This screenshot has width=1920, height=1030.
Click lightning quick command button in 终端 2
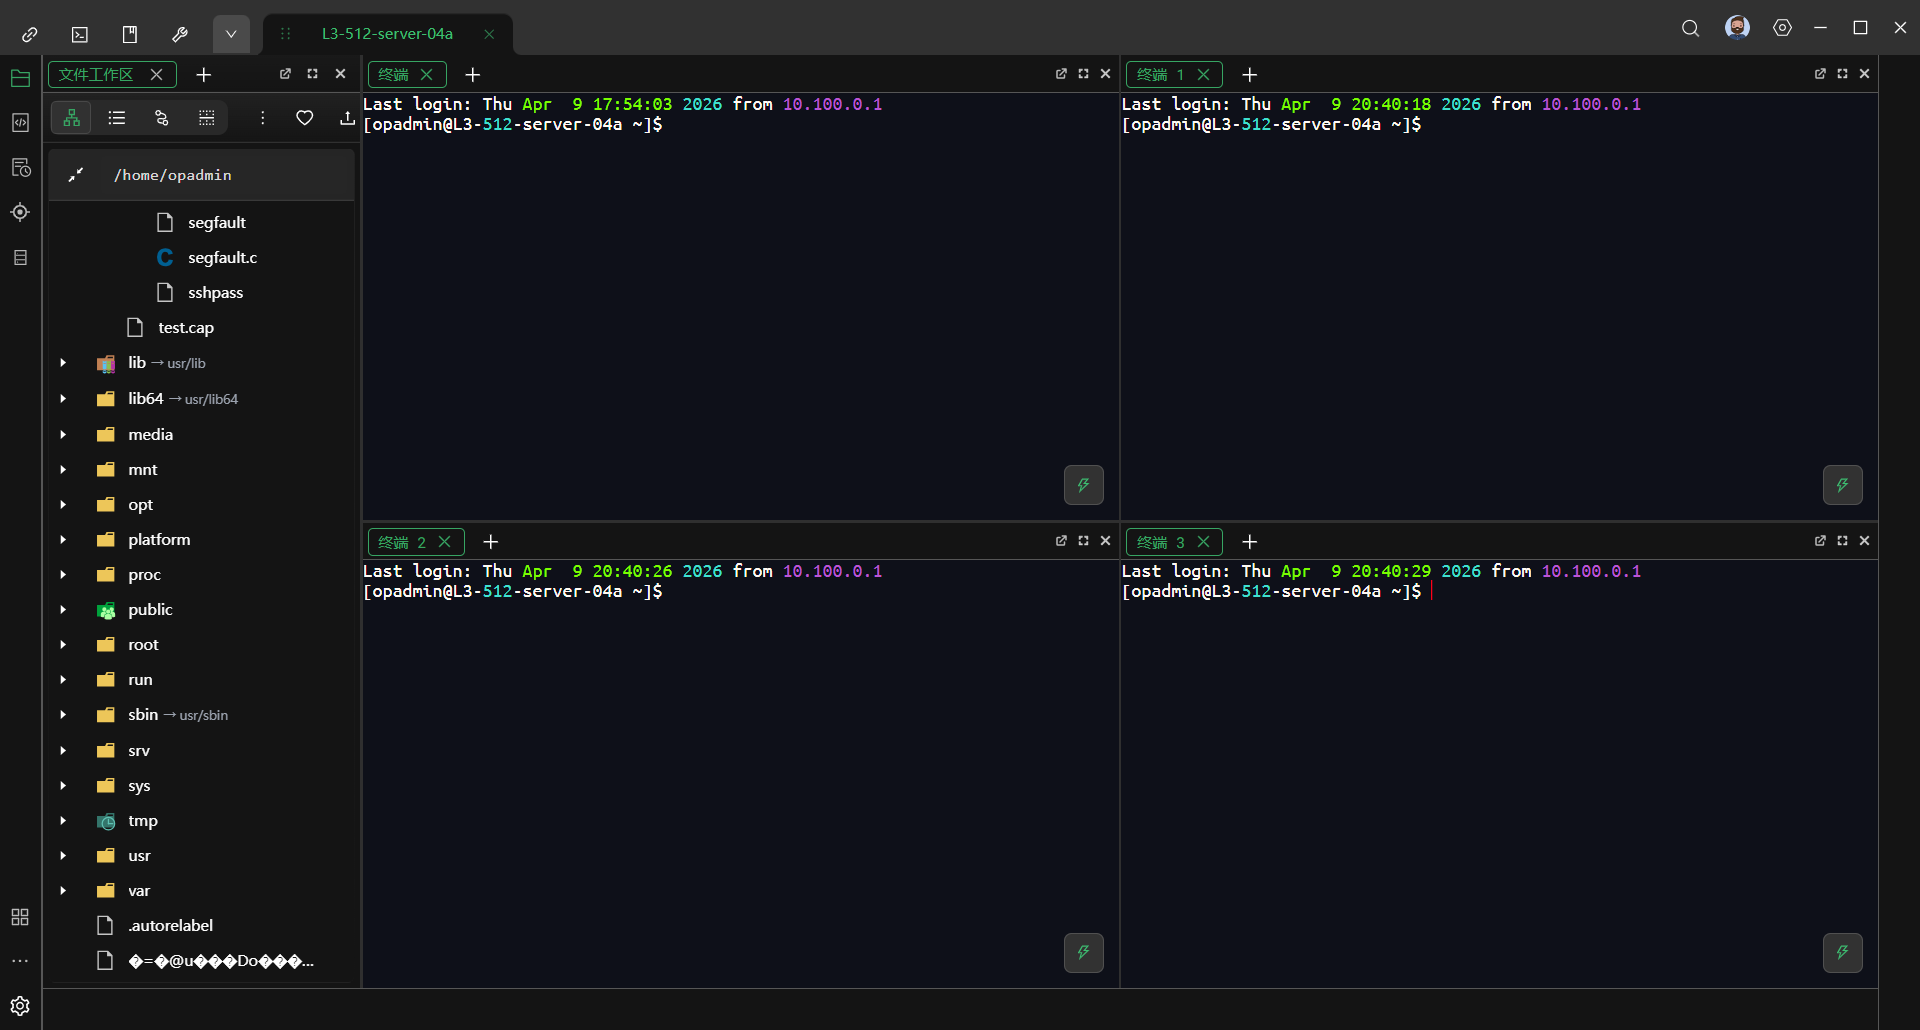coord(1083,952)
